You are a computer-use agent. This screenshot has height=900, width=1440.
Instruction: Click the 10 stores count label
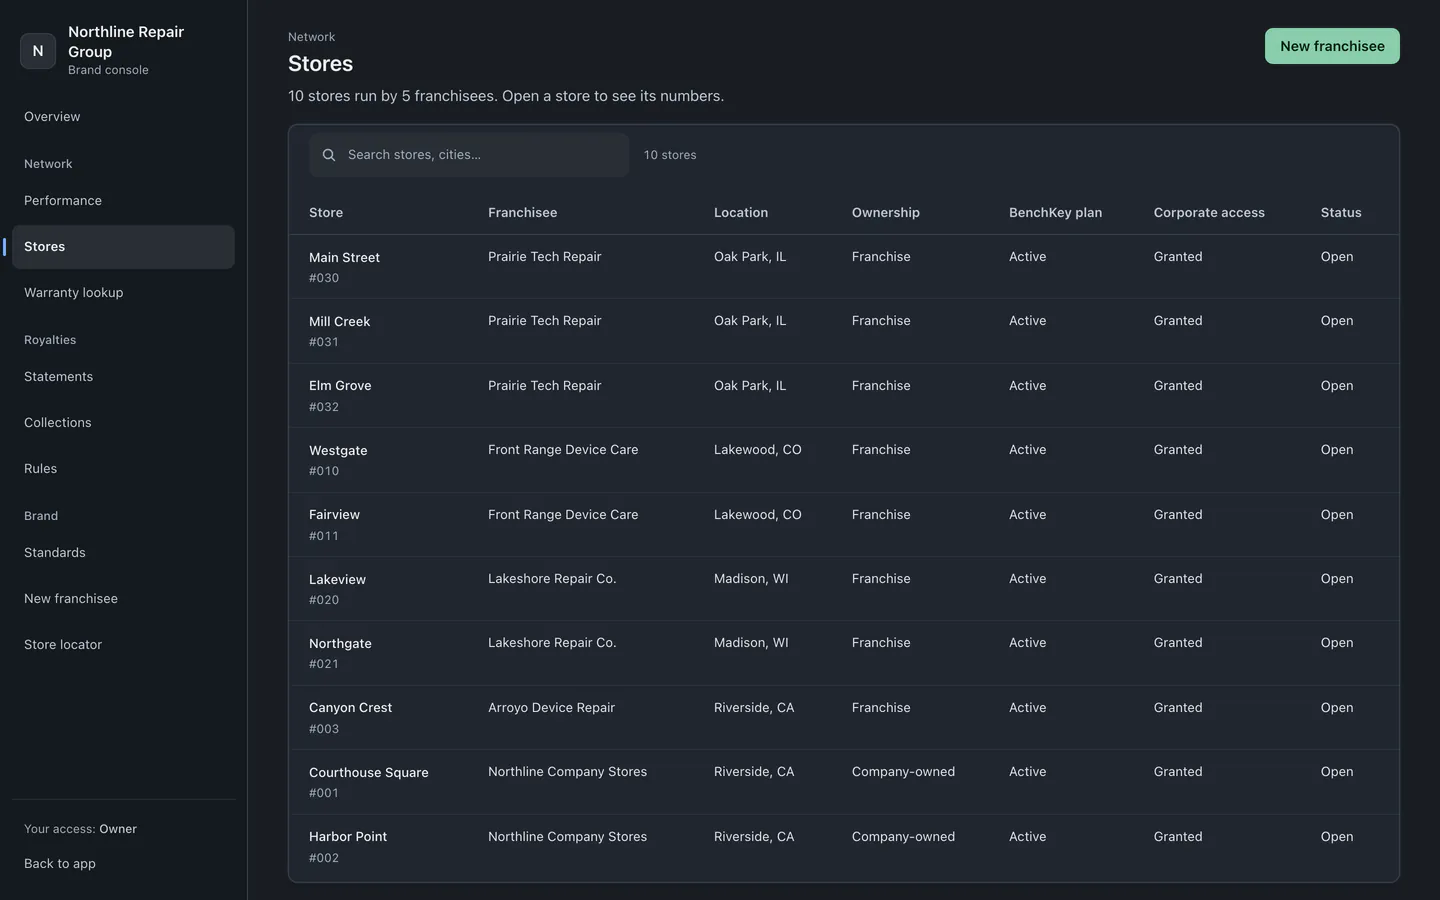pos(670,155)
